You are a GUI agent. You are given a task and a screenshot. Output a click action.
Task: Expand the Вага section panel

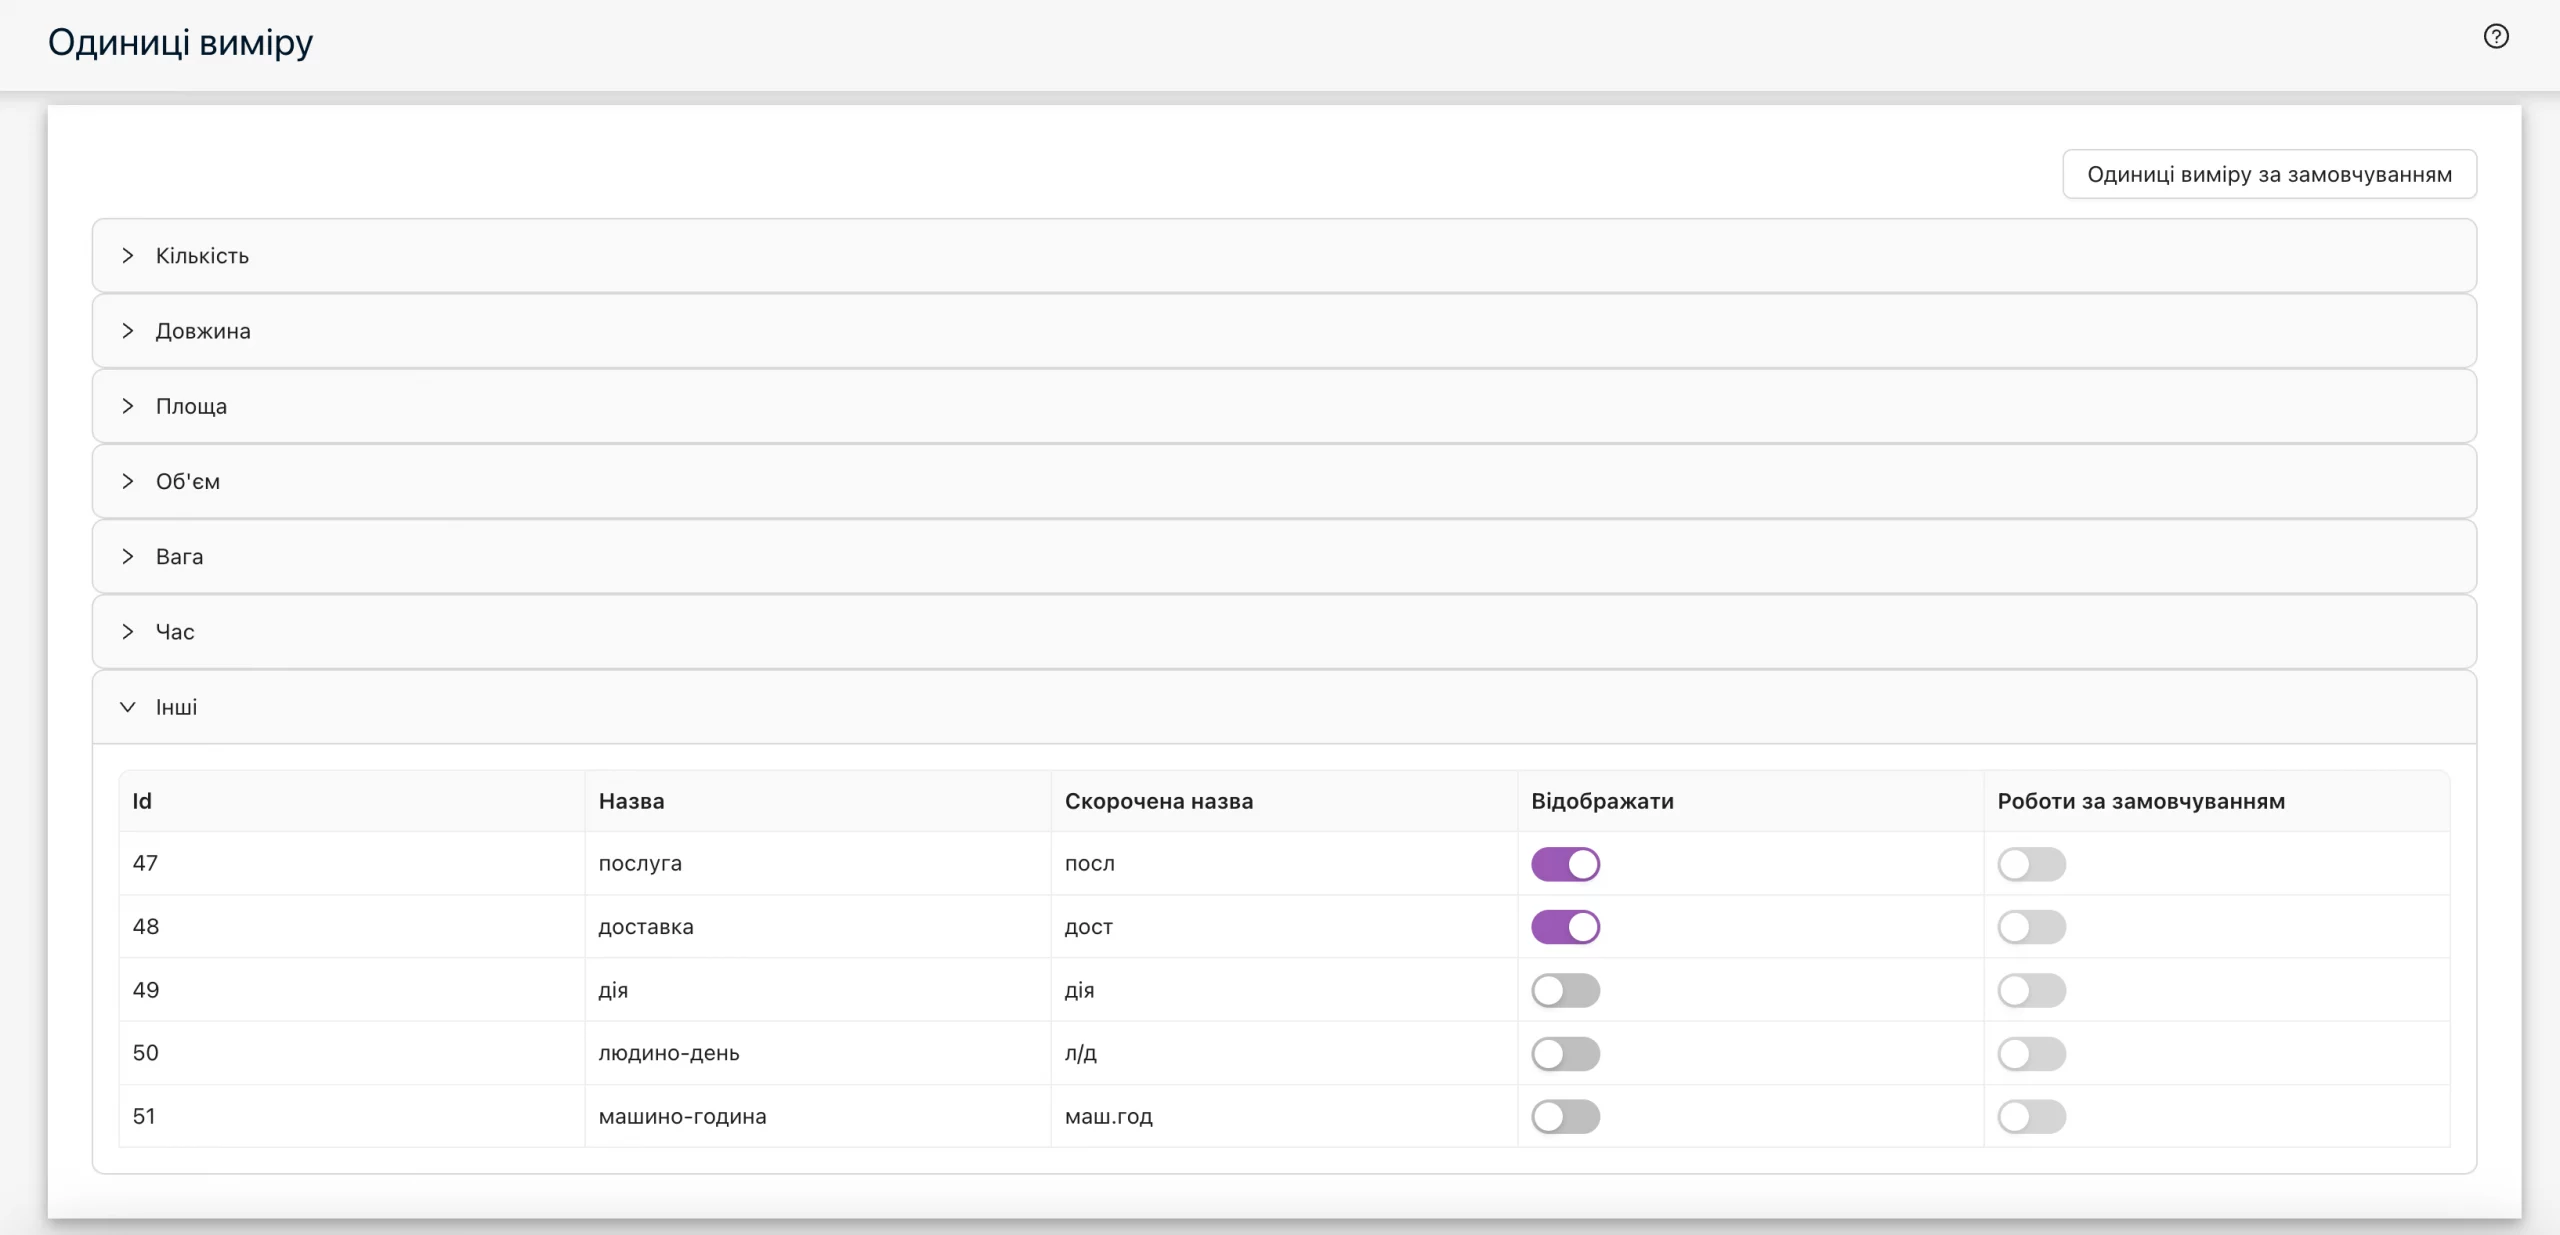1284,556
